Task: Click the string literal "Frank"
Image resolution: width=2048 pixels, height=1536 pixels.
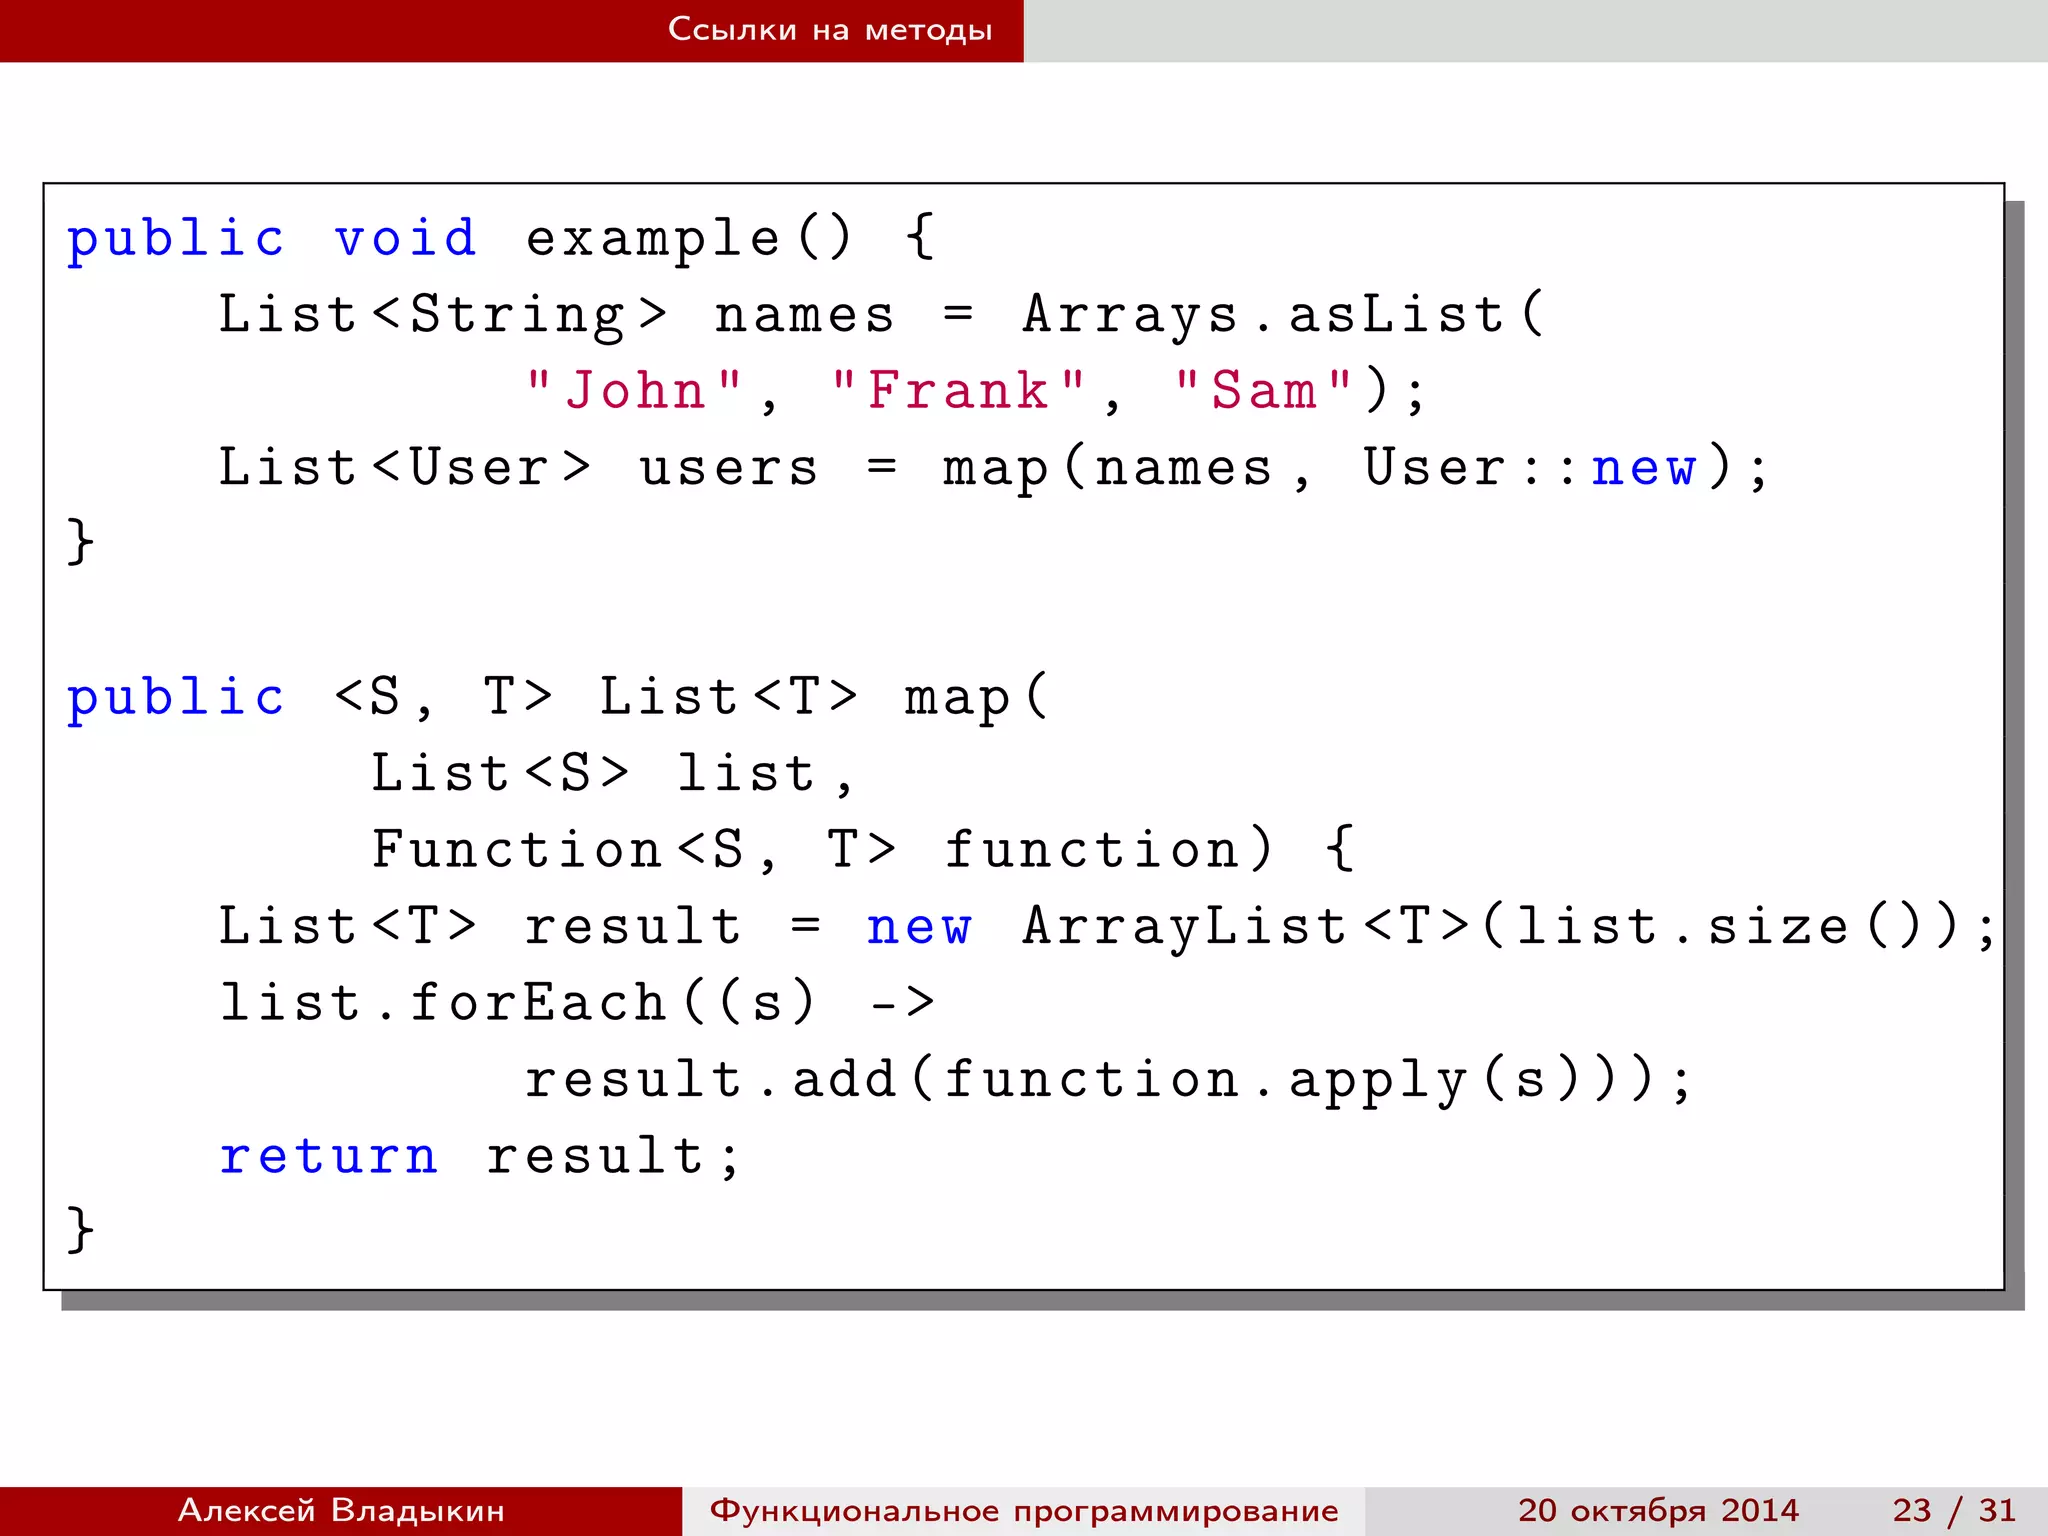Action: click(957, 391)
